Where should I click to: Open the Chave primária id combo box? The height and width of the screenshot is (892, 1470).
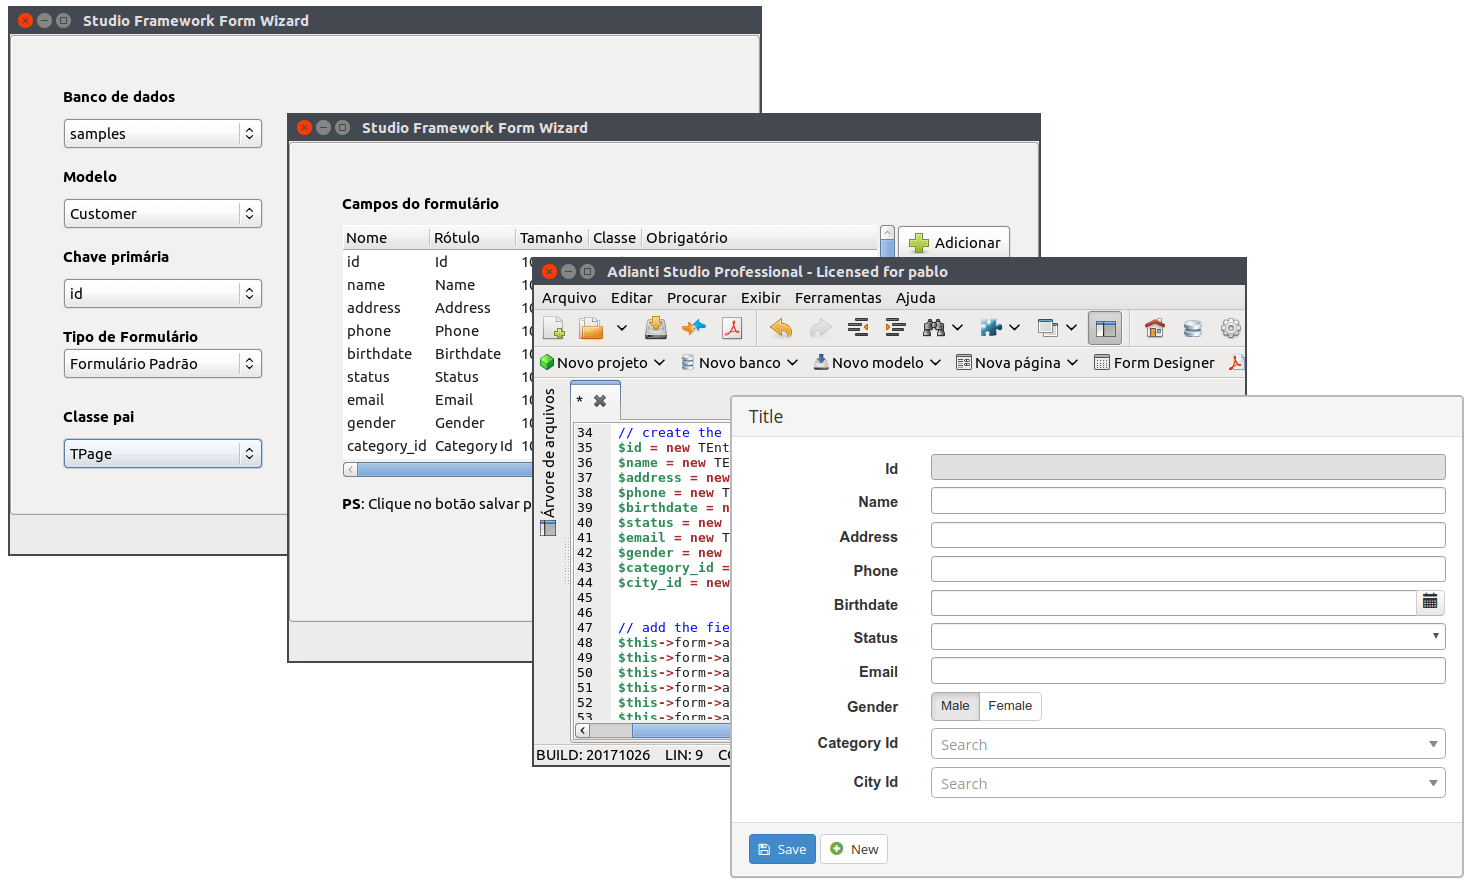point(163,294)
